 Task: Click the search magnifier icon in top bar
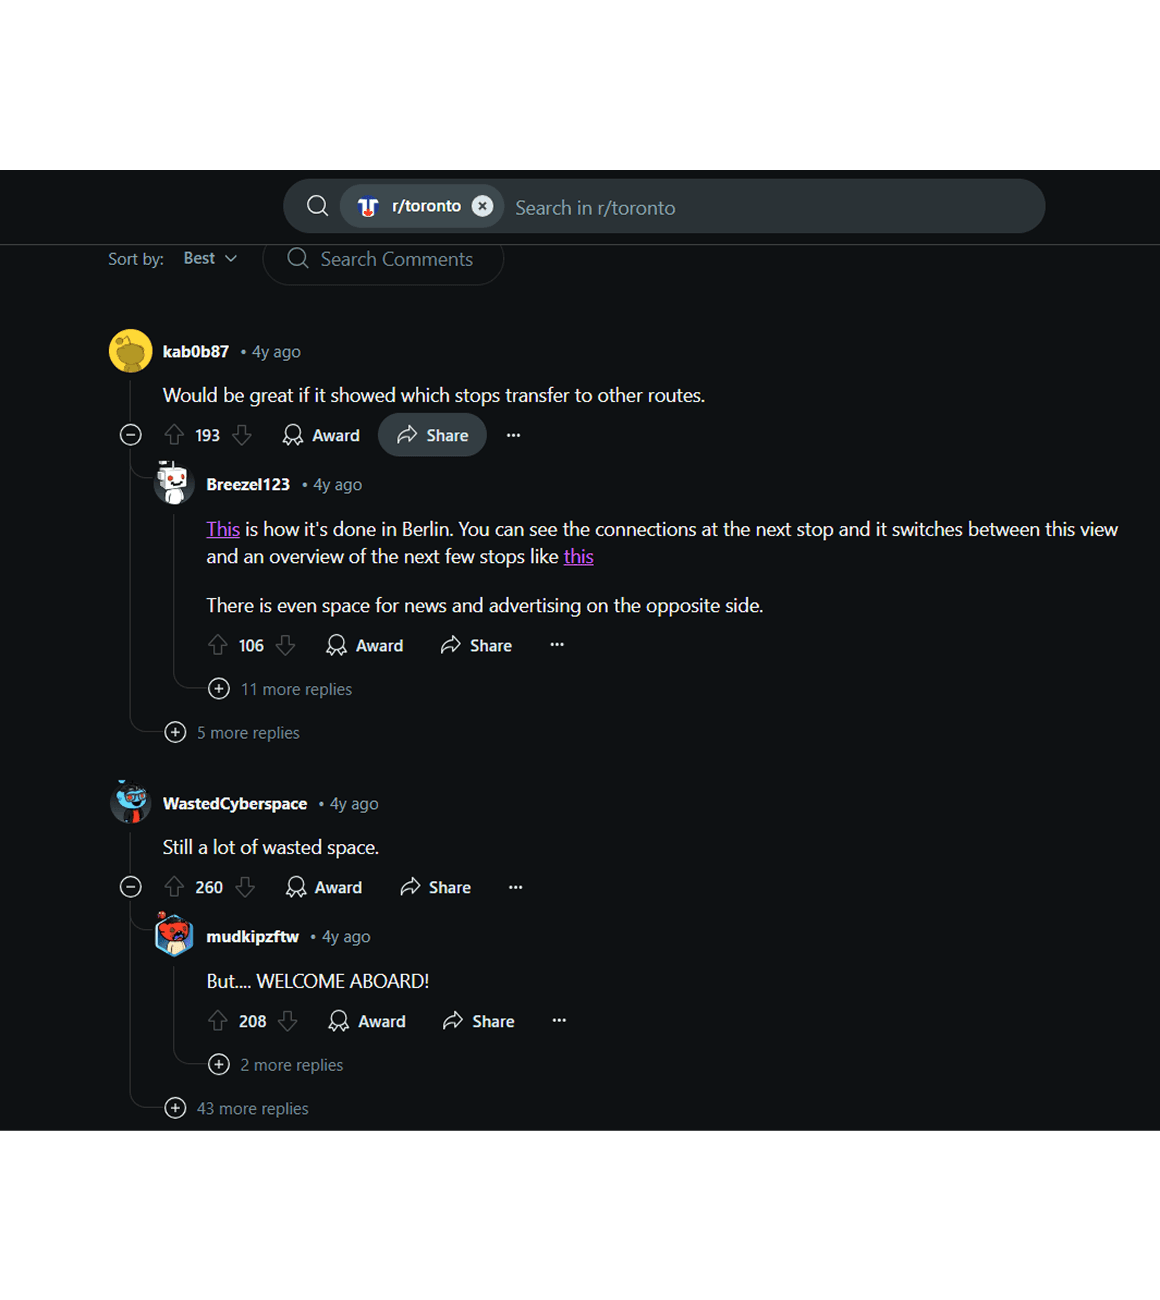[x=317, y=206]
